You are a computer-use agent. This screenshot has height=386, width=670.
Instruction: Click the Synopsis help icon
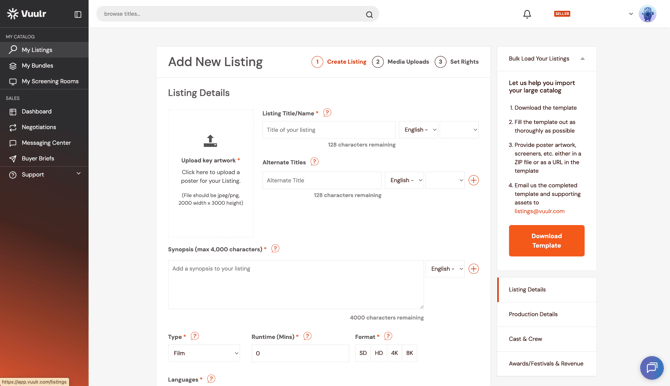[275, 248]
